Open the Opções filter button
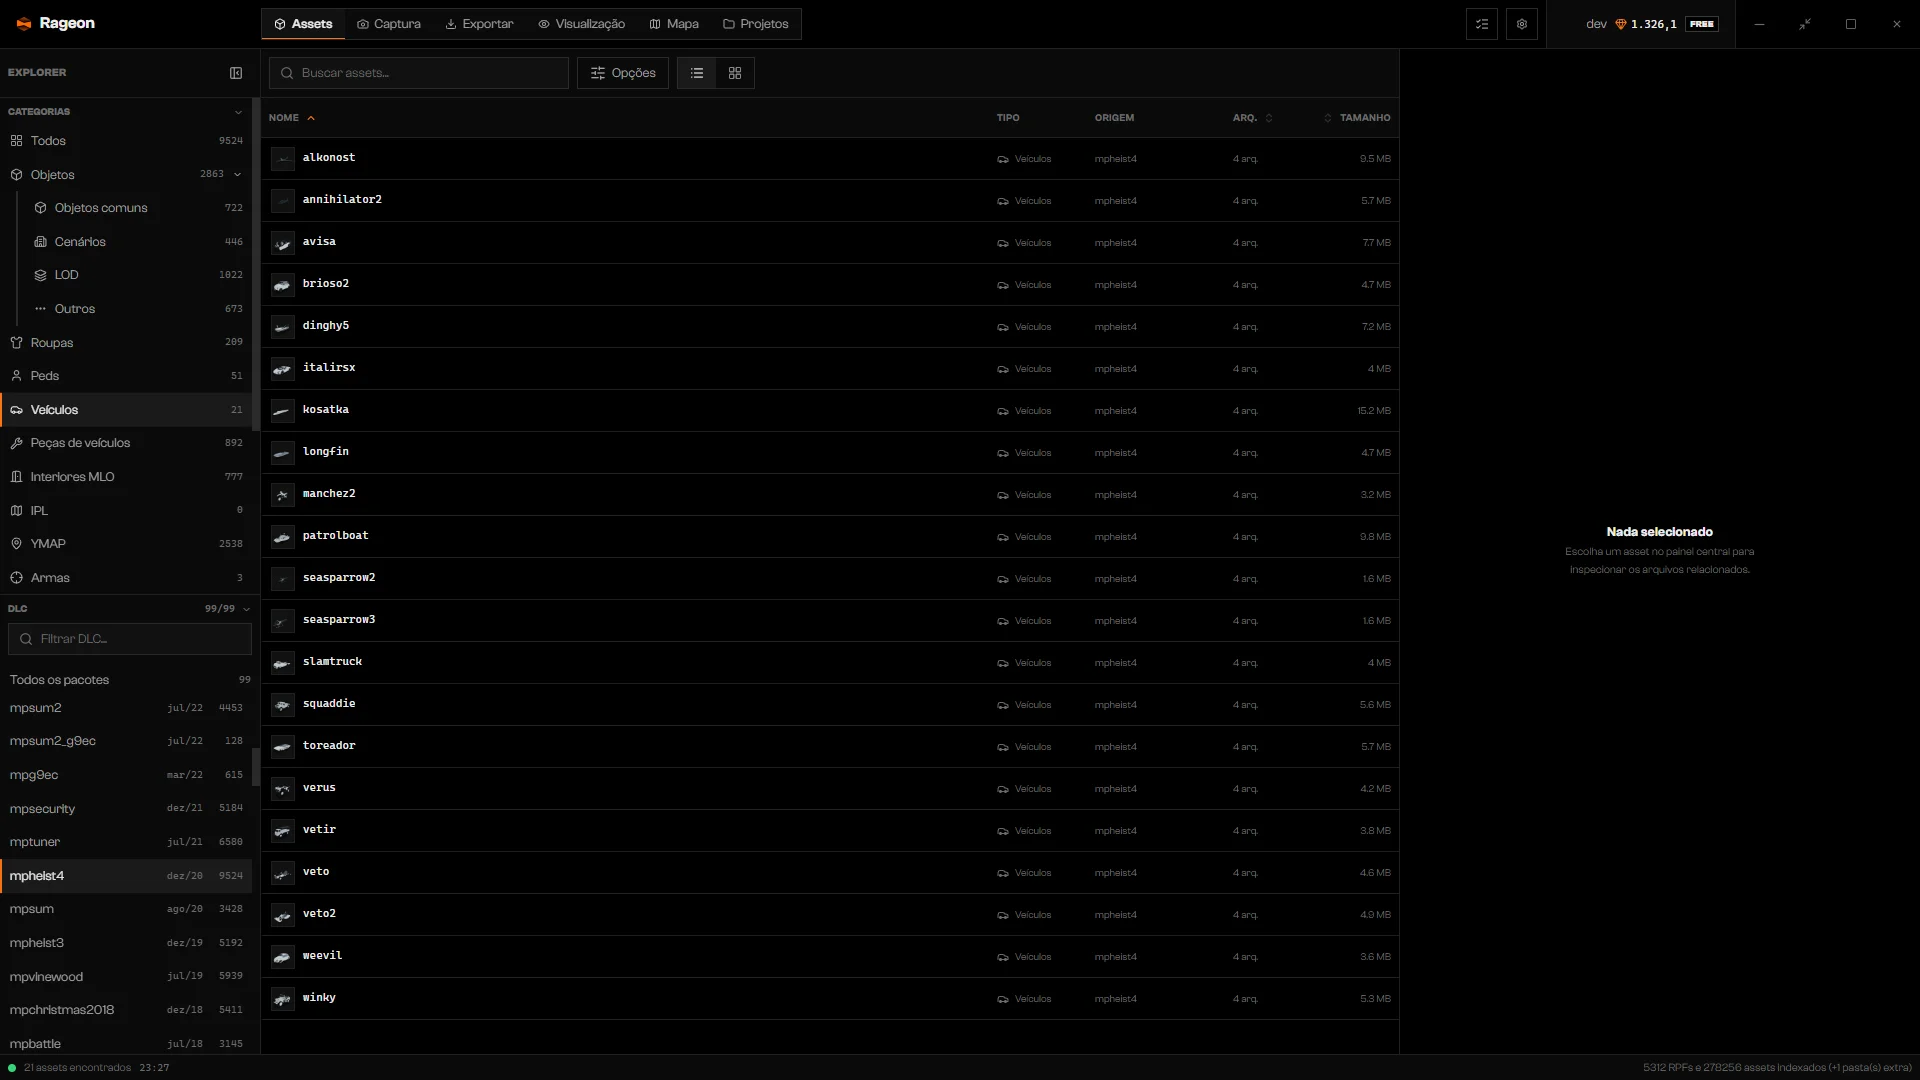The width and height of the screenshot is (1920, 1080). click(623, 73)
